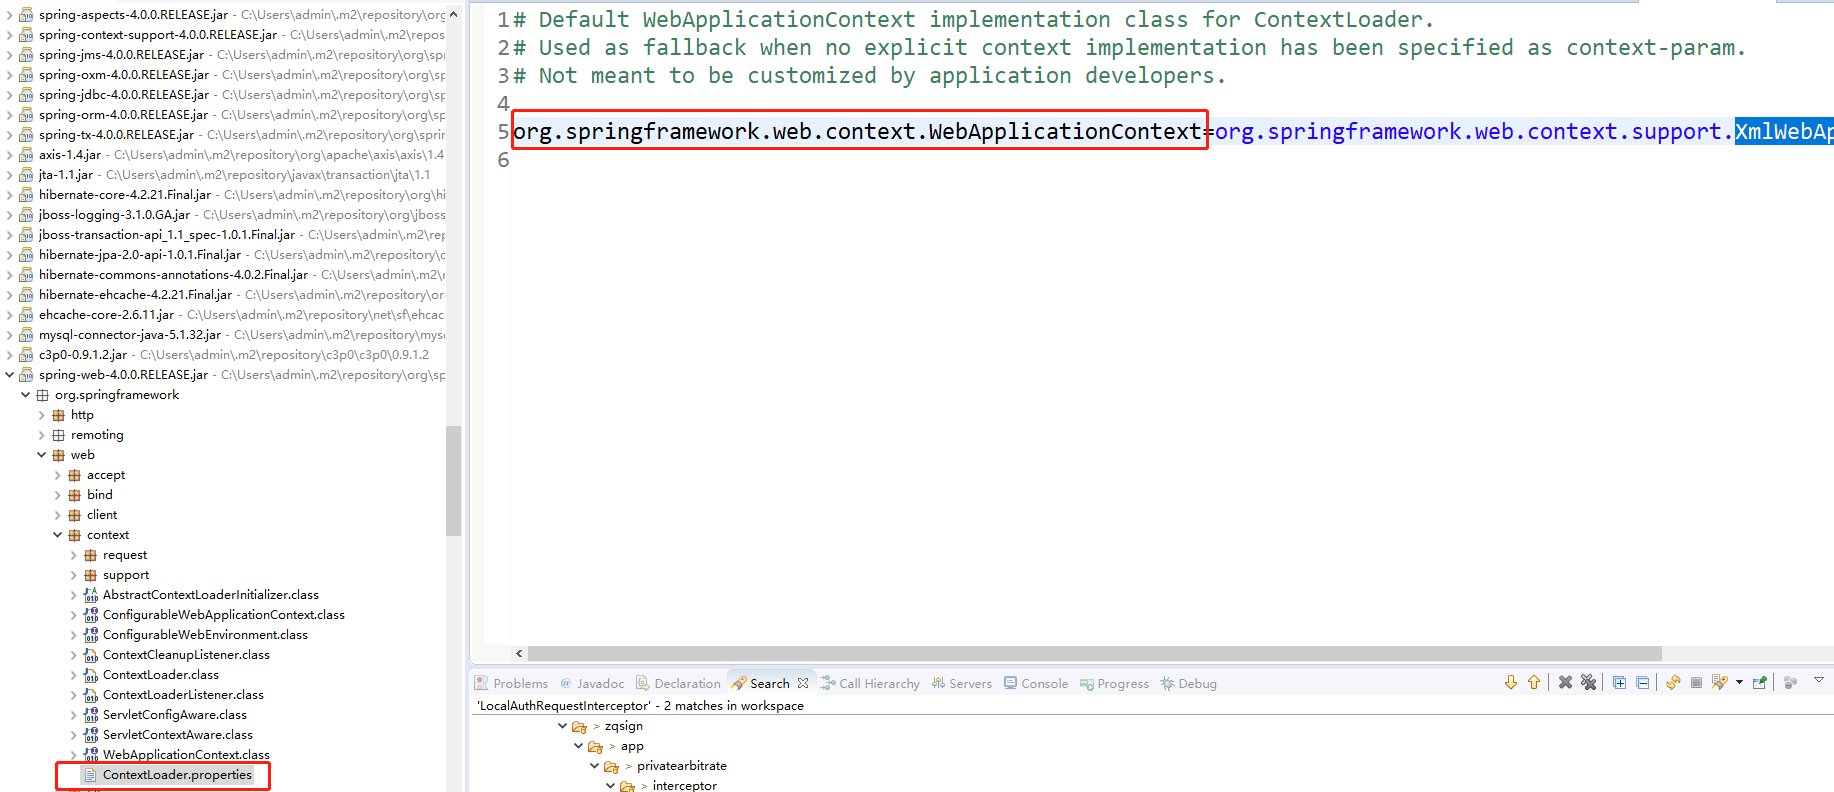The height and width of the screenshot is (792, 1834).
Task: Expand the http package
Action: [42, 415]
